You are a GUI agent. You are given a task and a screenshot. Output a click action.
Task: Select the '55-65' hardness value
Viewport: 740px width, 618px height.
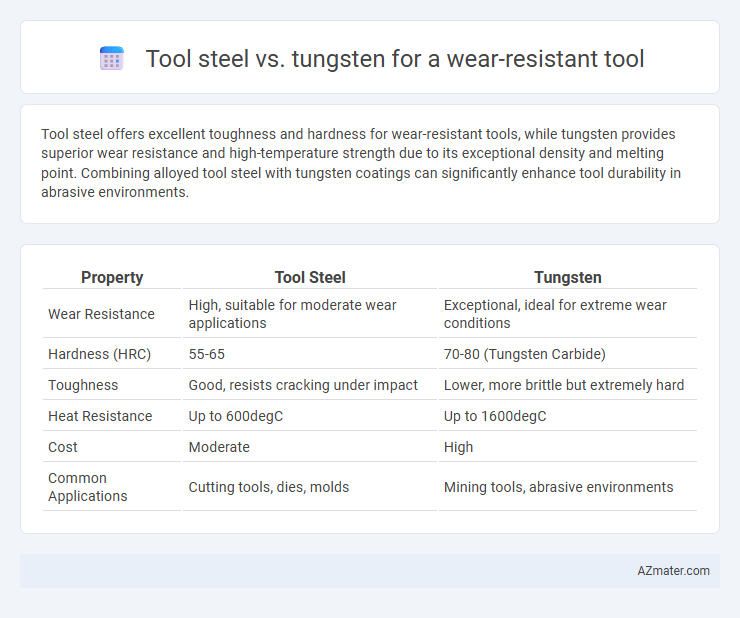point(207,354)
